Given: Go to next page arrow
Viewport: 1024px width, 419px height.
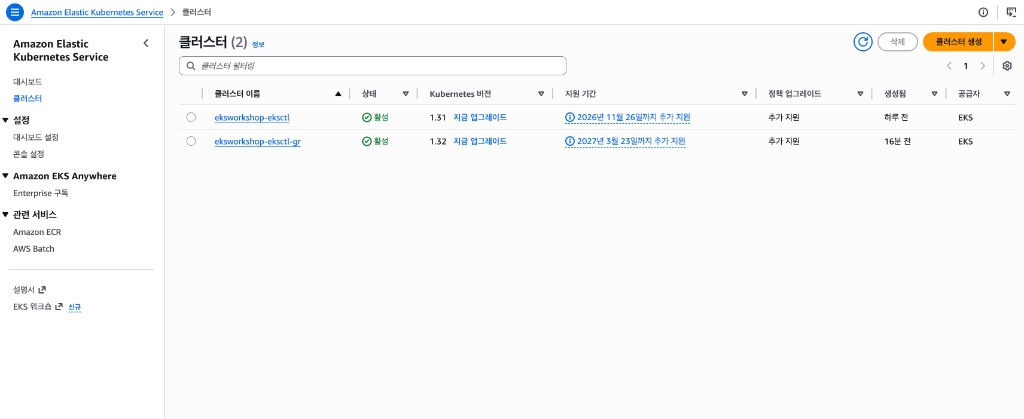Looking at the screenshot, I should 982,66.
